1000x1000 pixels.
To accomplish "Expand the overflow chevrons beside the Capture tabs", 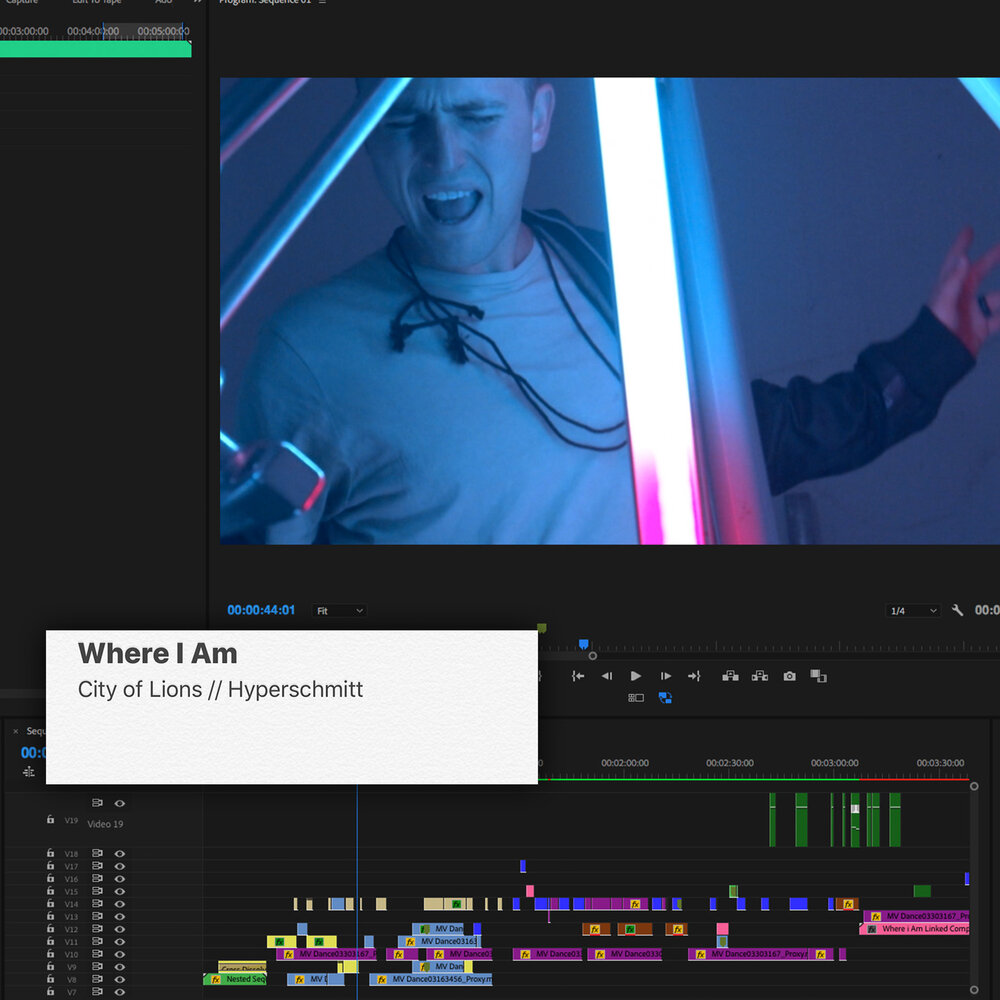I will 197,2.
